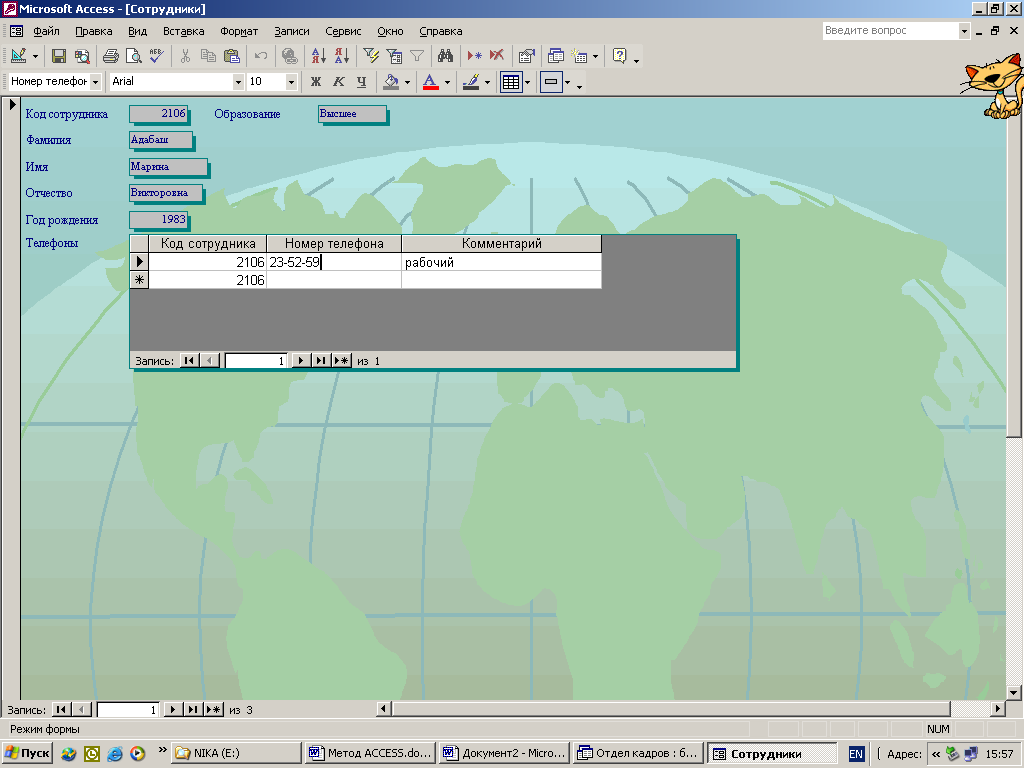Viewport: 1024px width, 768px height.
Task: Go to last employee in main form navigator
Action: [193, 709]
